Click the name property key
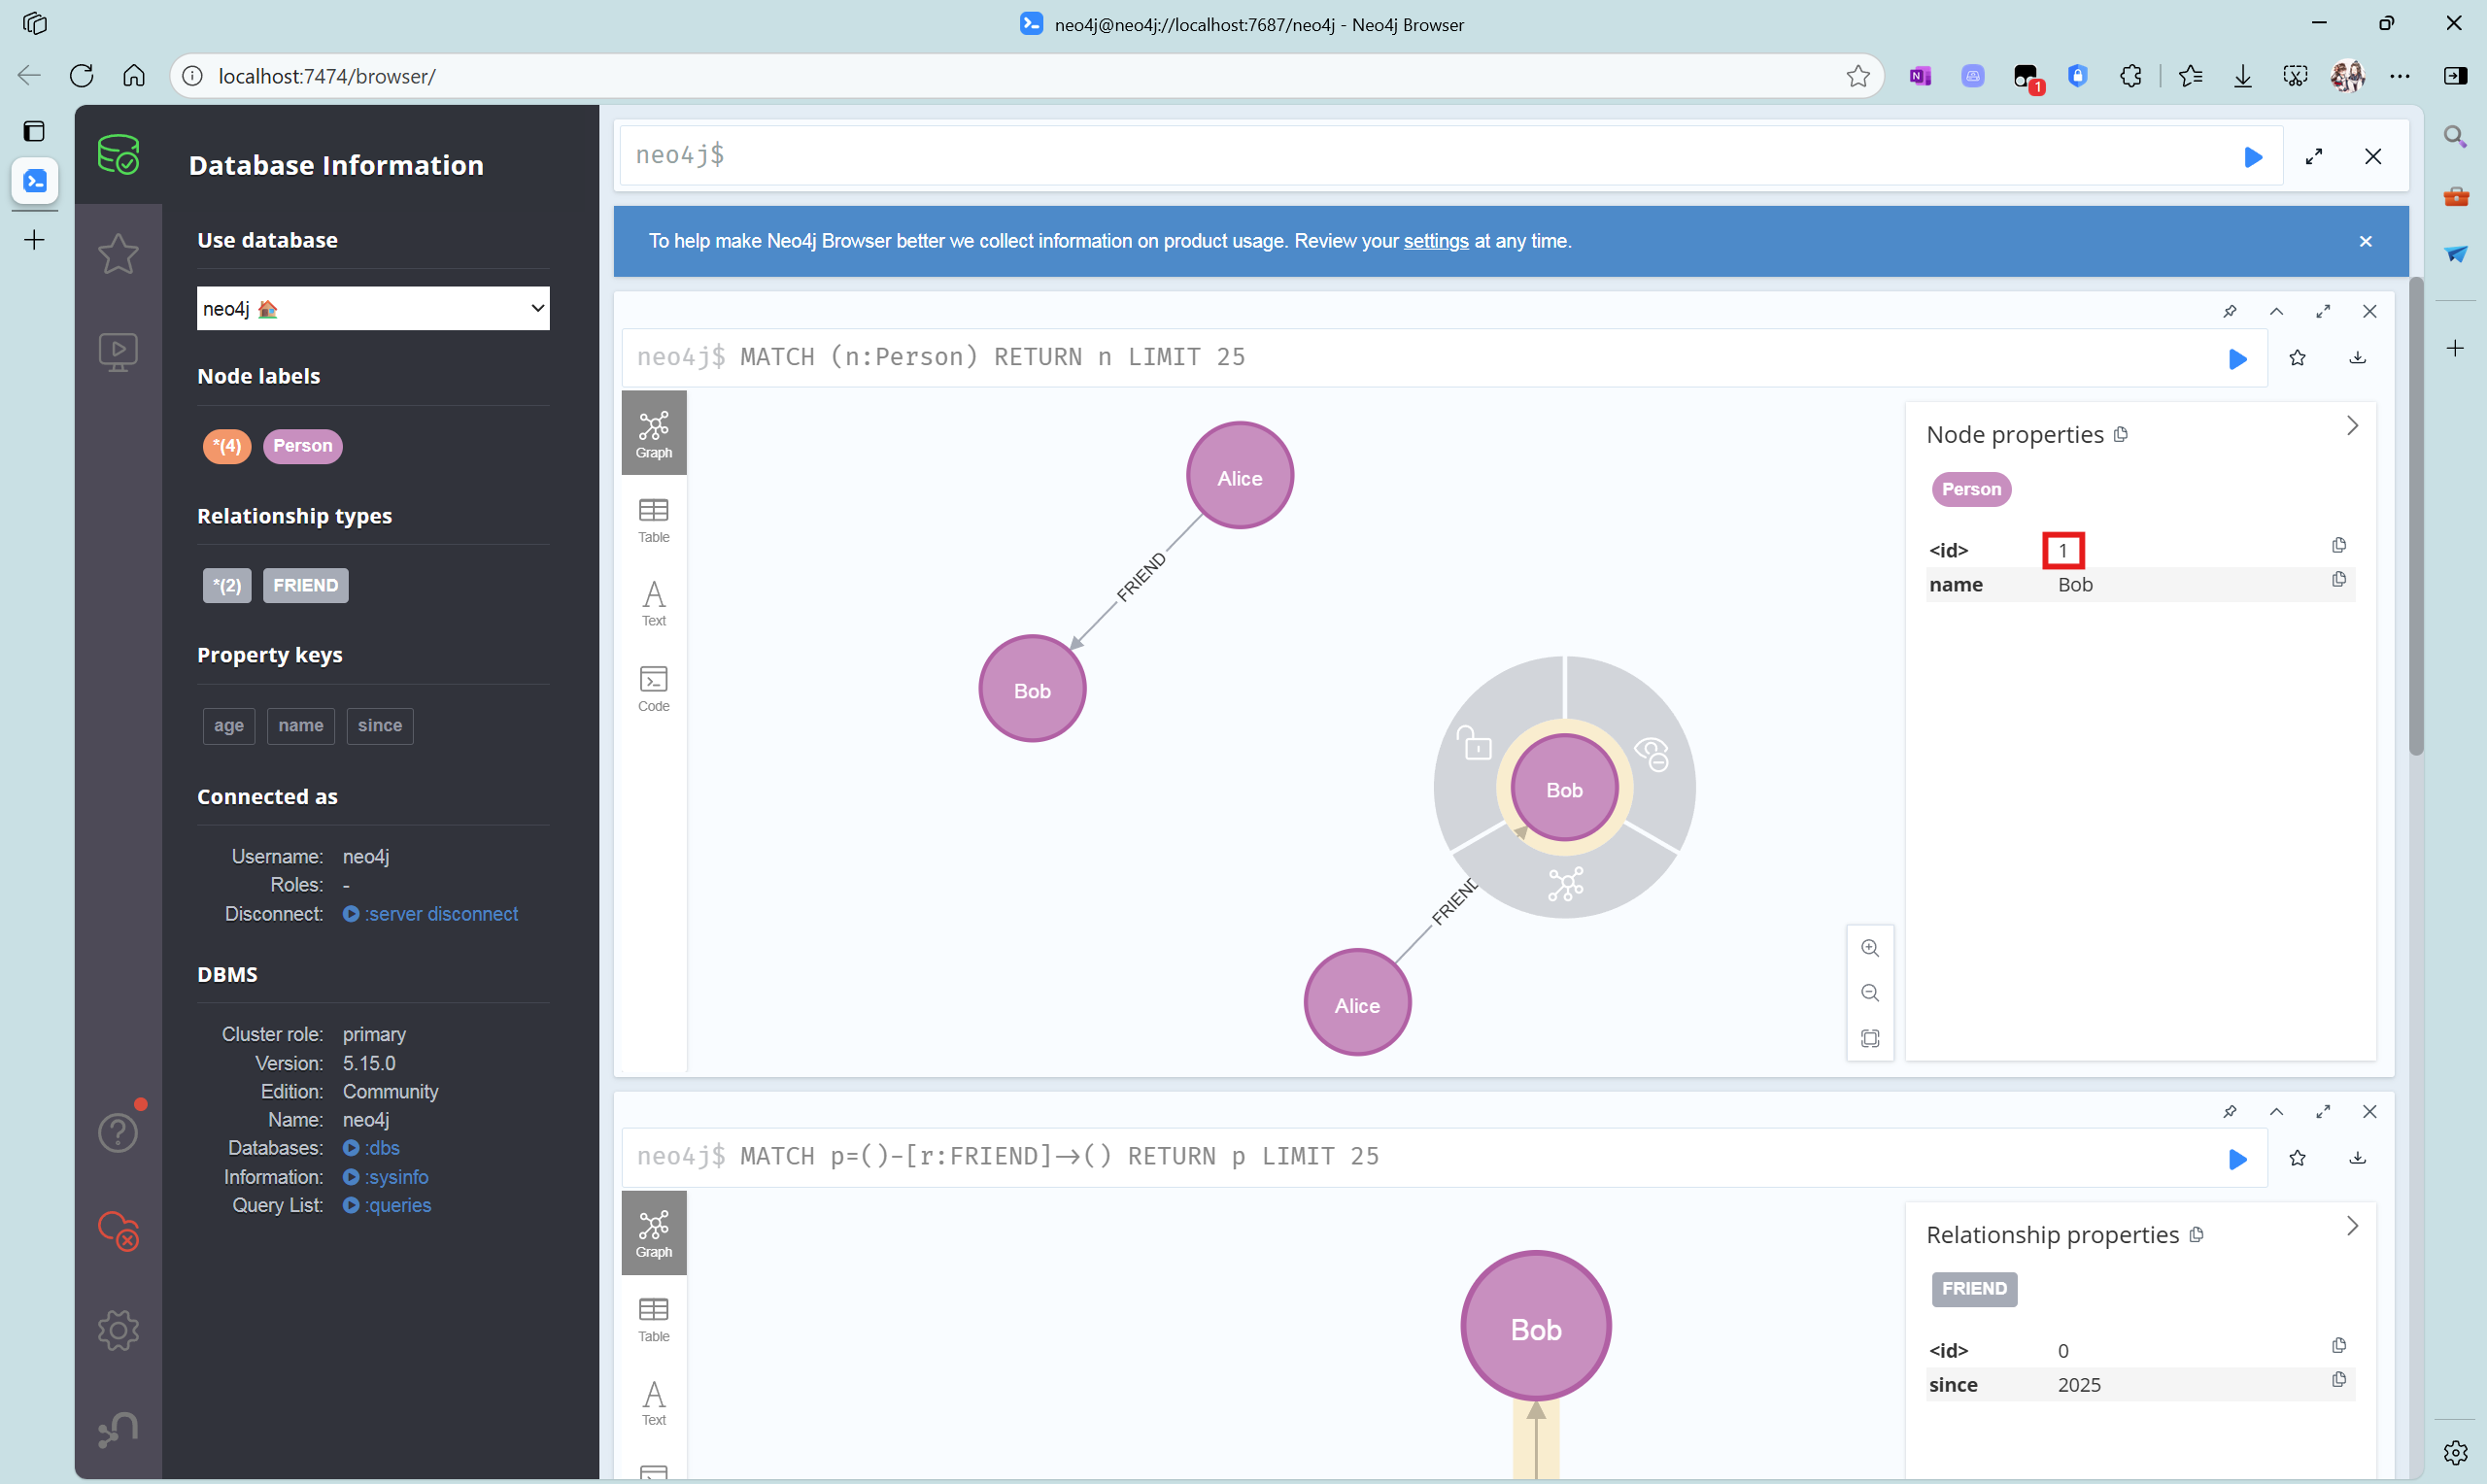 tap(301, 726)
